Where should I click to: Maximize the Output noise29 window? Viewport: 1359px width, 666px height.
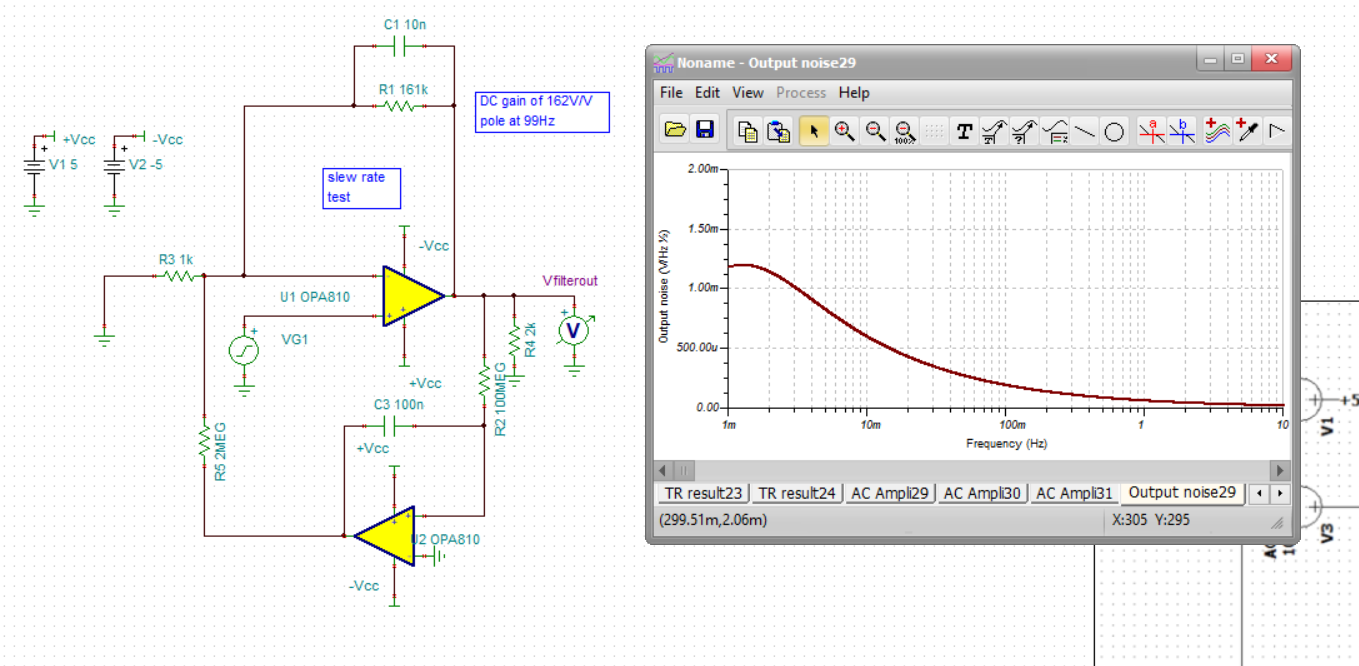(x=1238, y=60)
